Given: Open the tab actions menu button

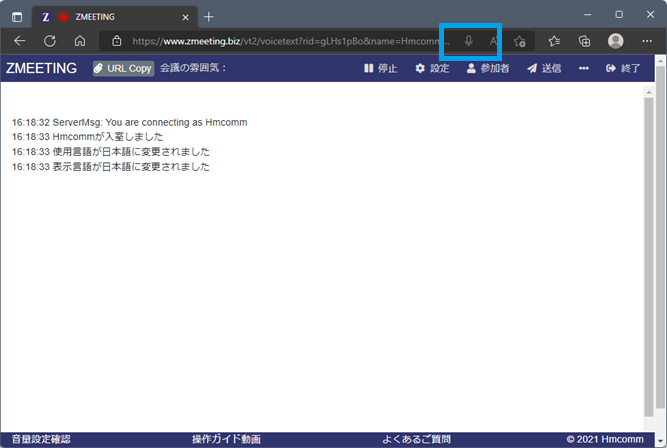Looking at the screenshot, I should [17, 16].
